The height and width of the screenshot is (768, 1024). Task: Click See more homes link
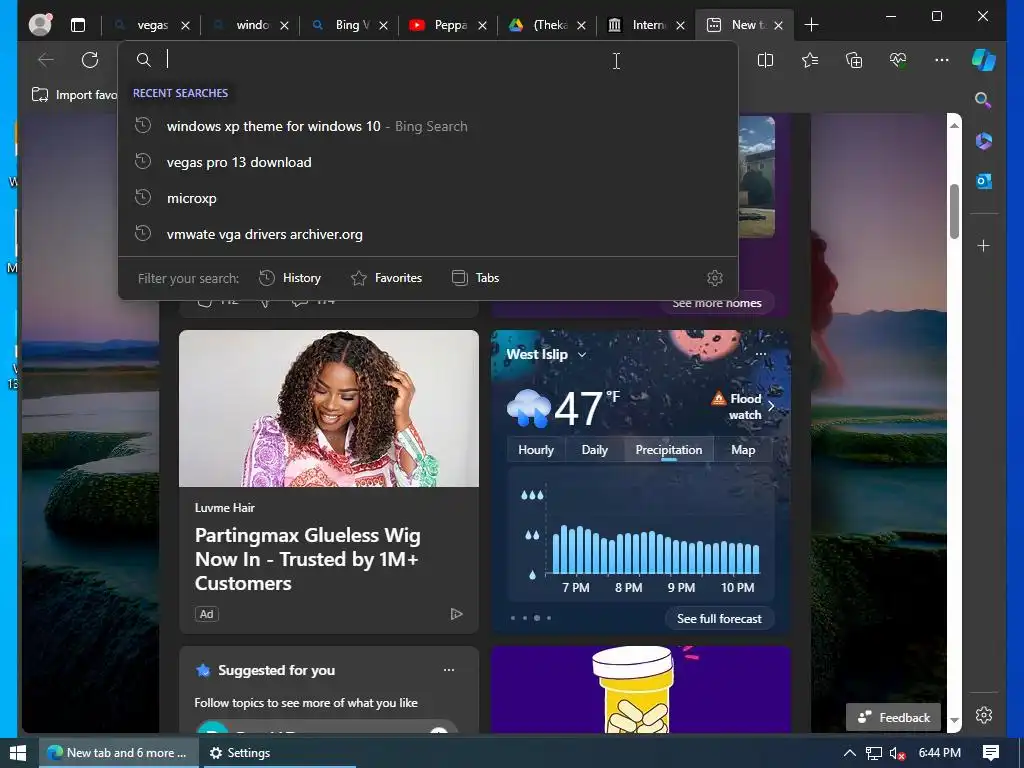716,303
